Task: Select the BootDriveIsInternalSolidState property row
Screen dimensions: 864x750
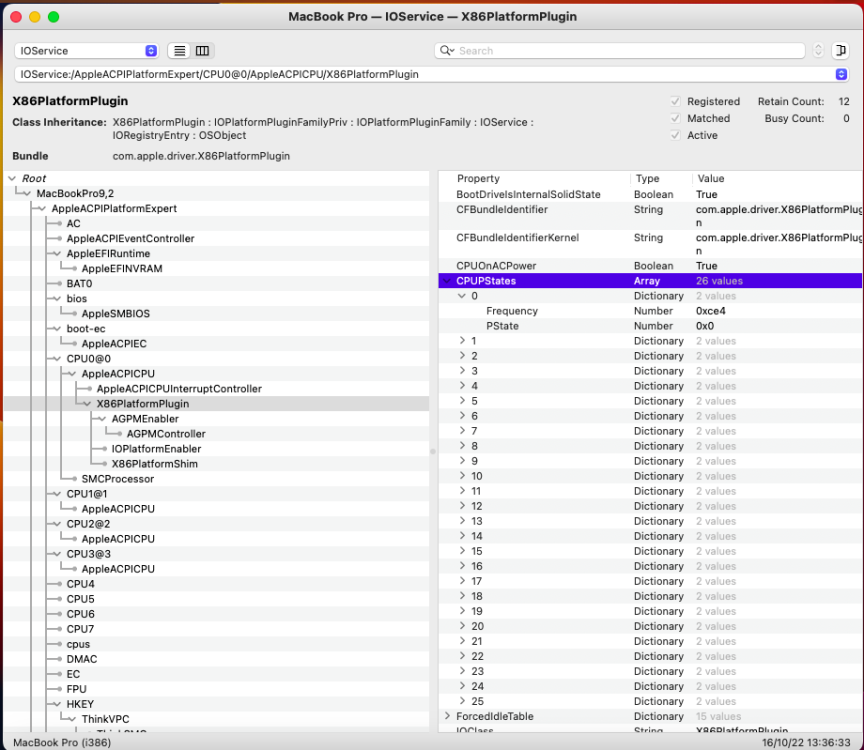Action: click(650, 195)
